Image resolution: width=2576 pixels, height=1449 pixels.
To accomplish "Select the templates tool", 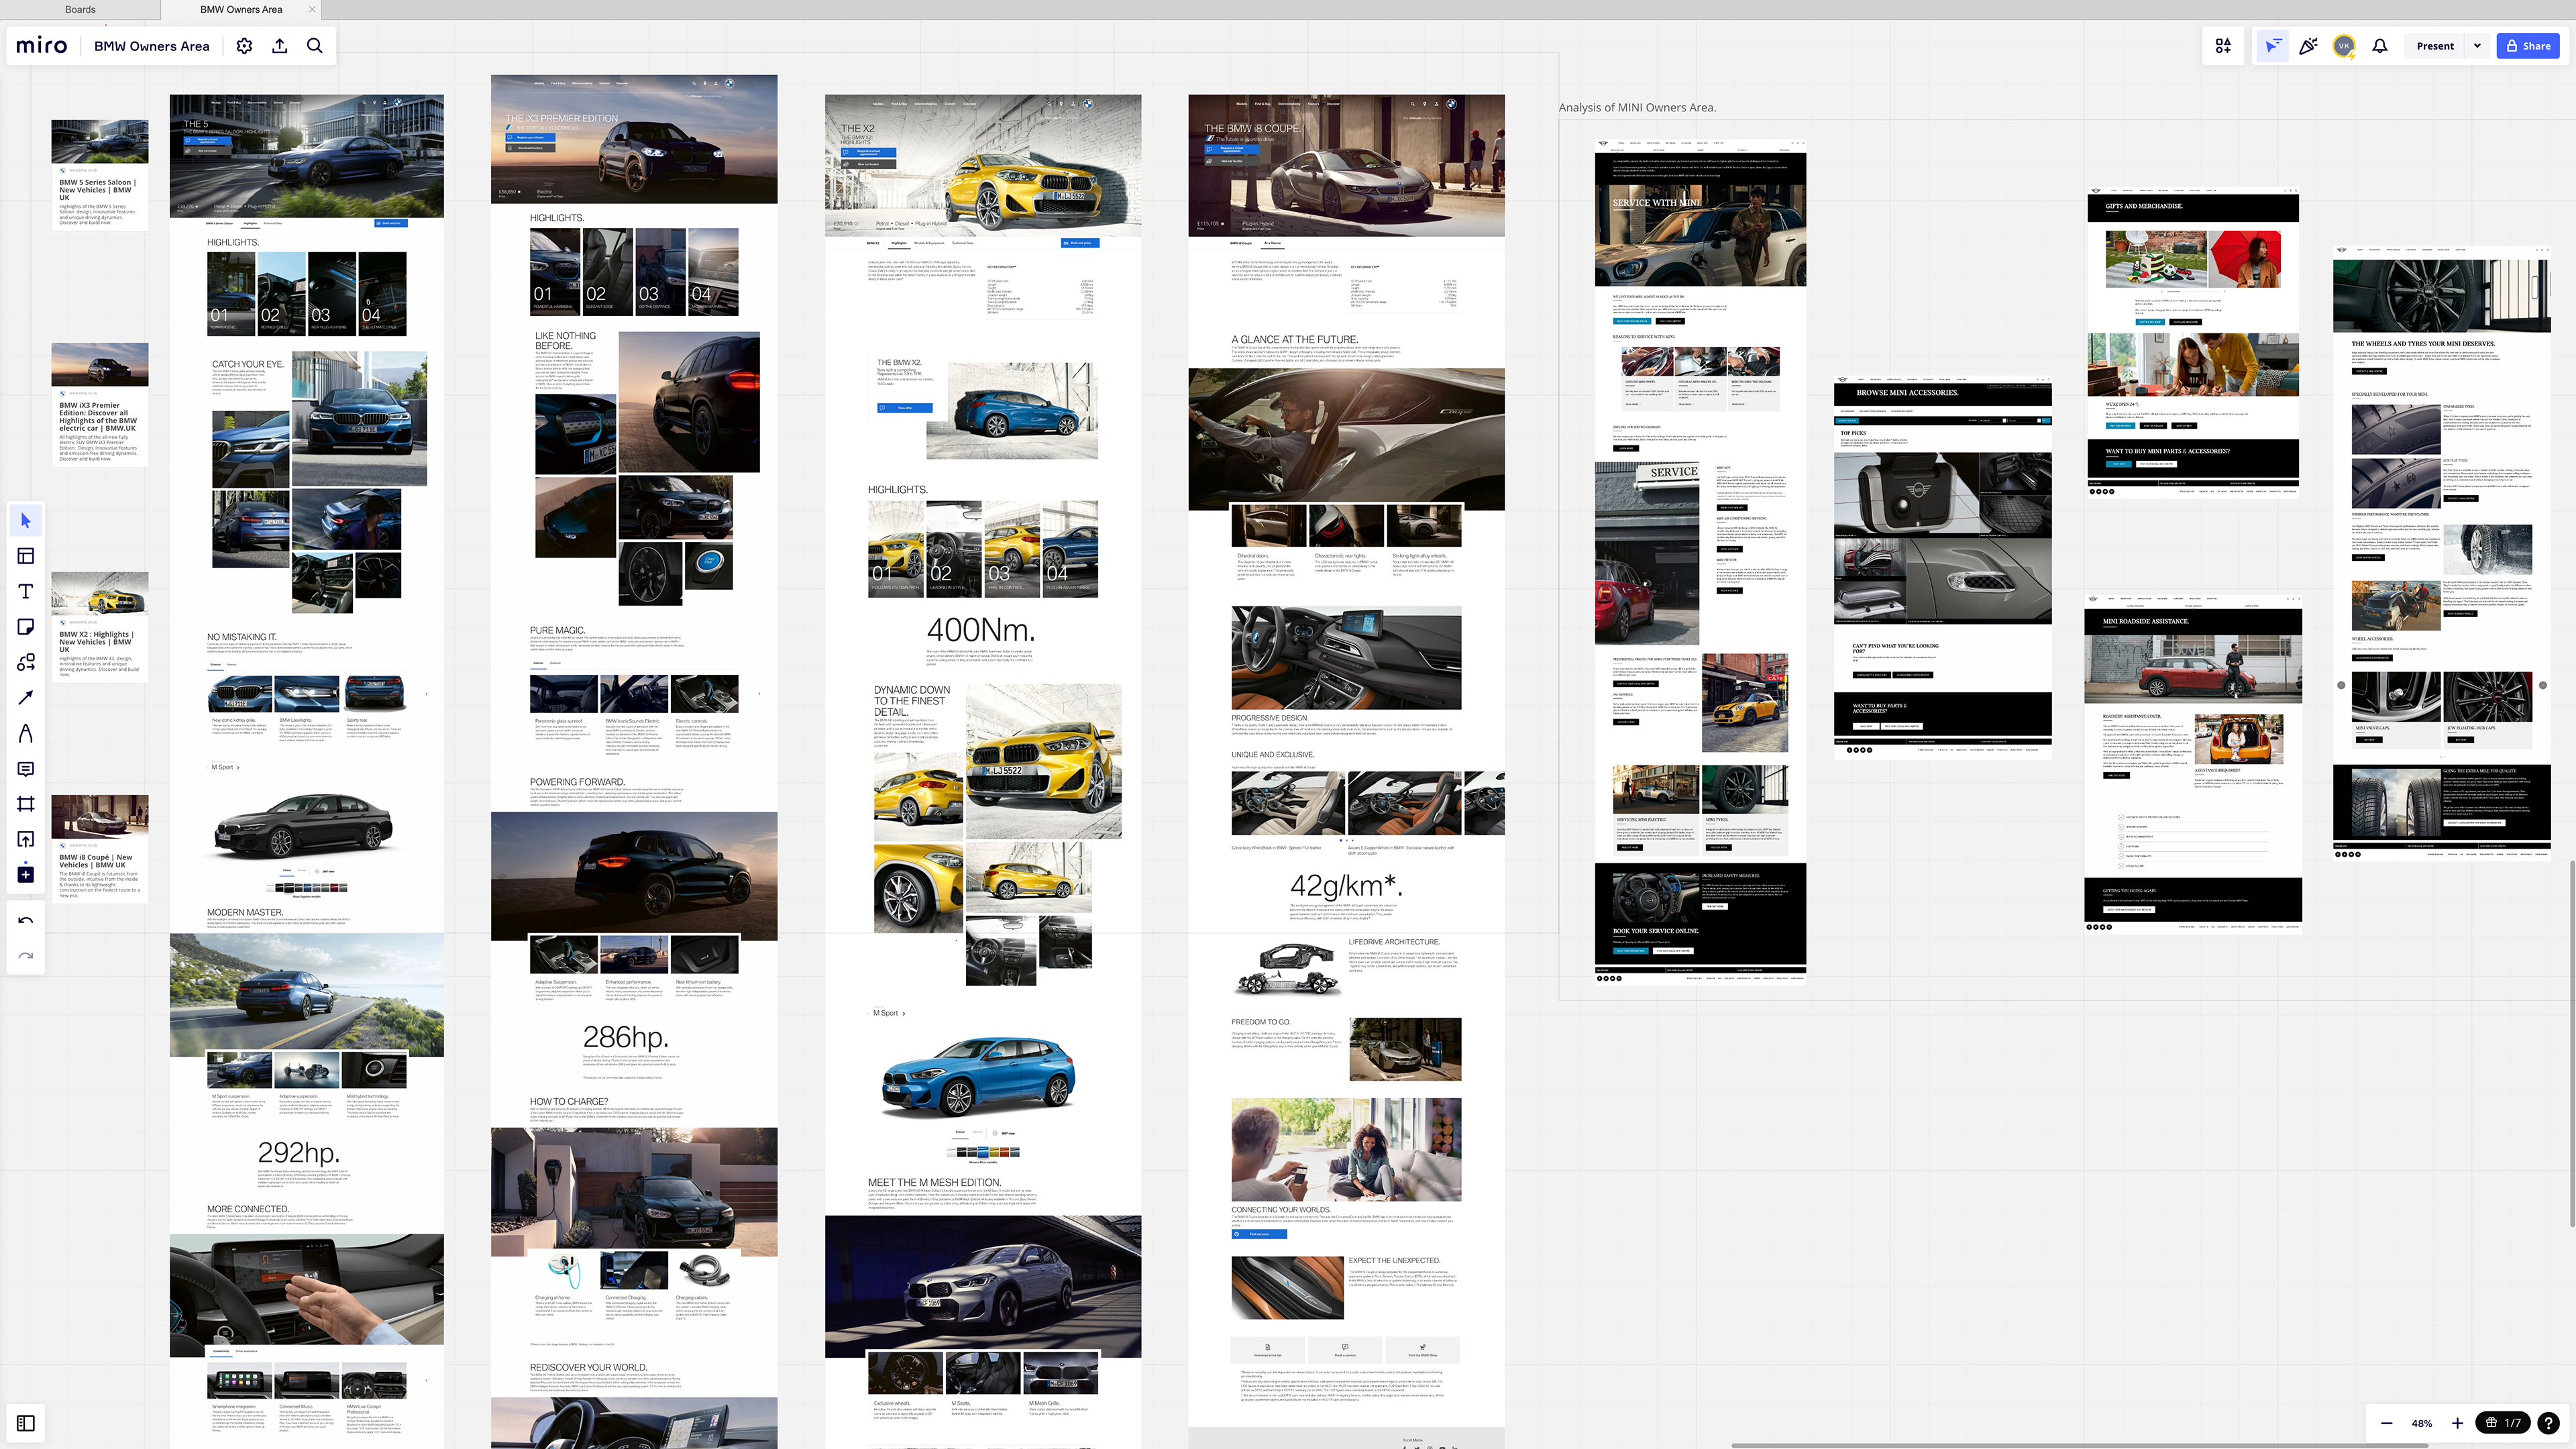I will coord(26,556).
